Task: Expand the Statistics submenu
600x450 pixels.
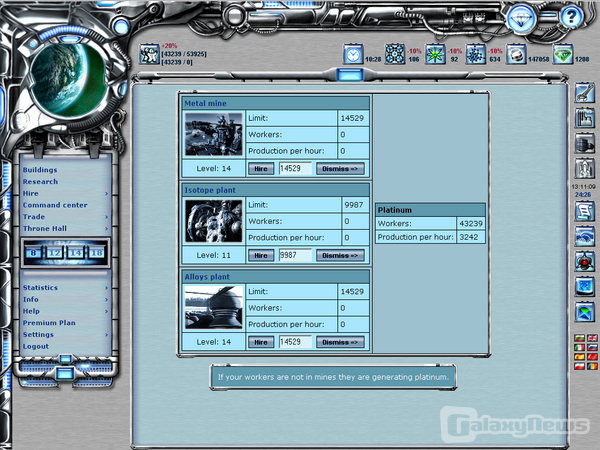Action: click(106, 287)
